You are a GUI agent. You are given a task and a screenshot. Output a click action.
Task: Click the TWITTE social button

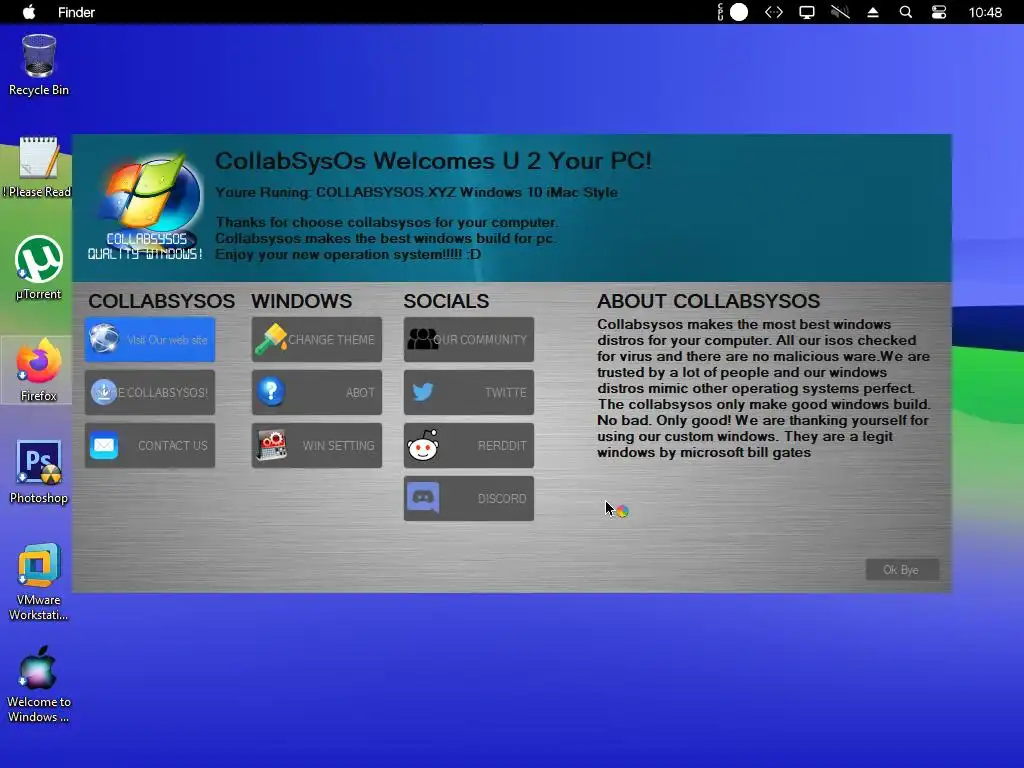[469, 392]
